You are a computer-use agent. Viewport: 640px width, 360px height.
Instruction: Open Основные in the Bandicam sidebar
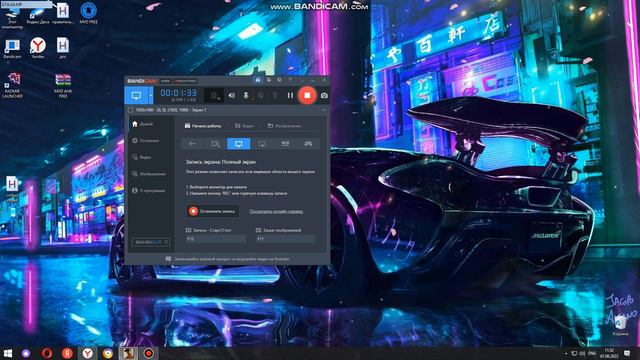click(146, 140)
